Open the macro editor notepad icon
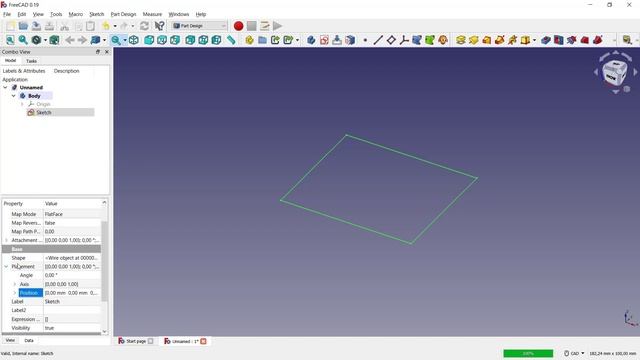This screenshot has width=640, height=360. click(x=264, y=26)
